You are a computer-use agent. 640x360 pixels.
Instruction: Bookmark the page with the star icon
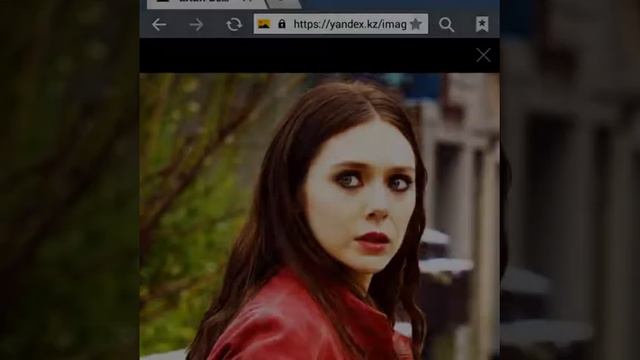416,24
